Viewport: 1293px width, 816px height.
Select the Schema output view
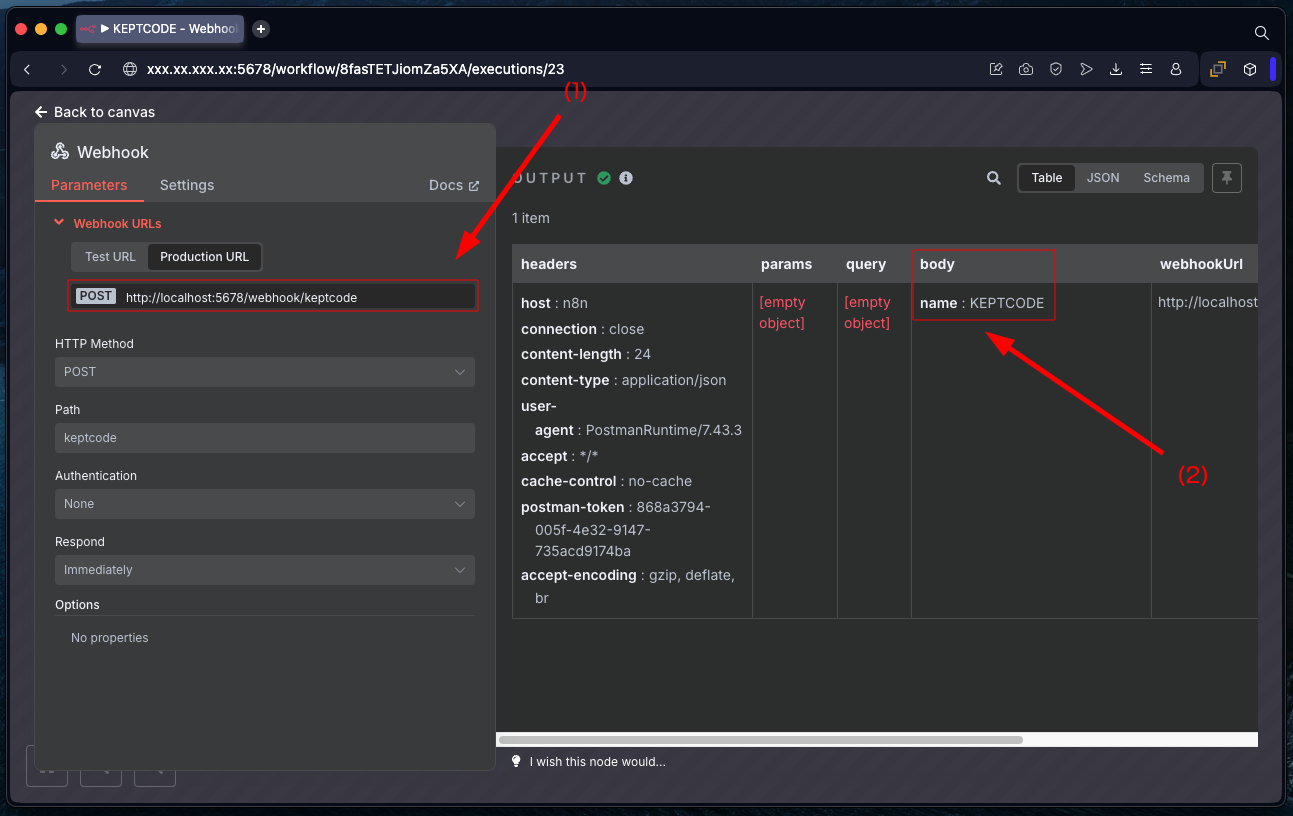(1166, 178)
